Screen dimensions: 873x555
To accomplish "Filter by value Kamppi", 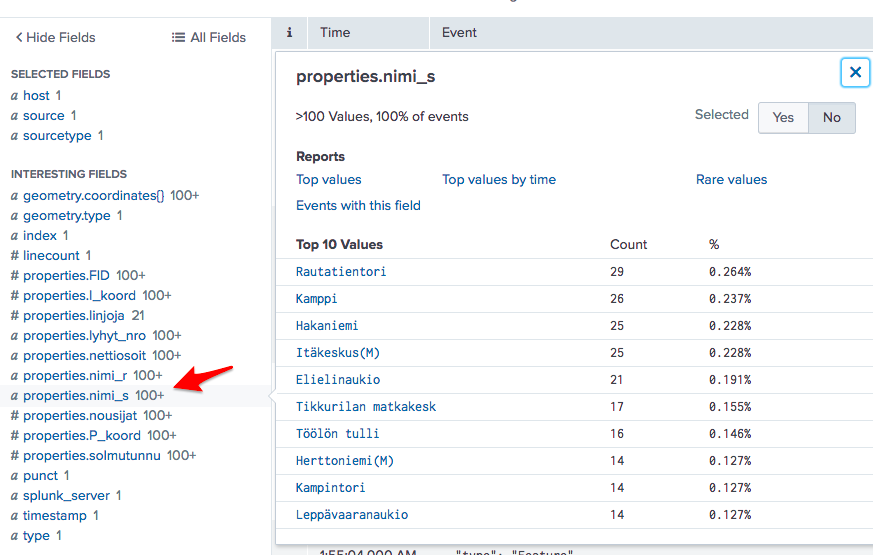I will coord(316,299).
